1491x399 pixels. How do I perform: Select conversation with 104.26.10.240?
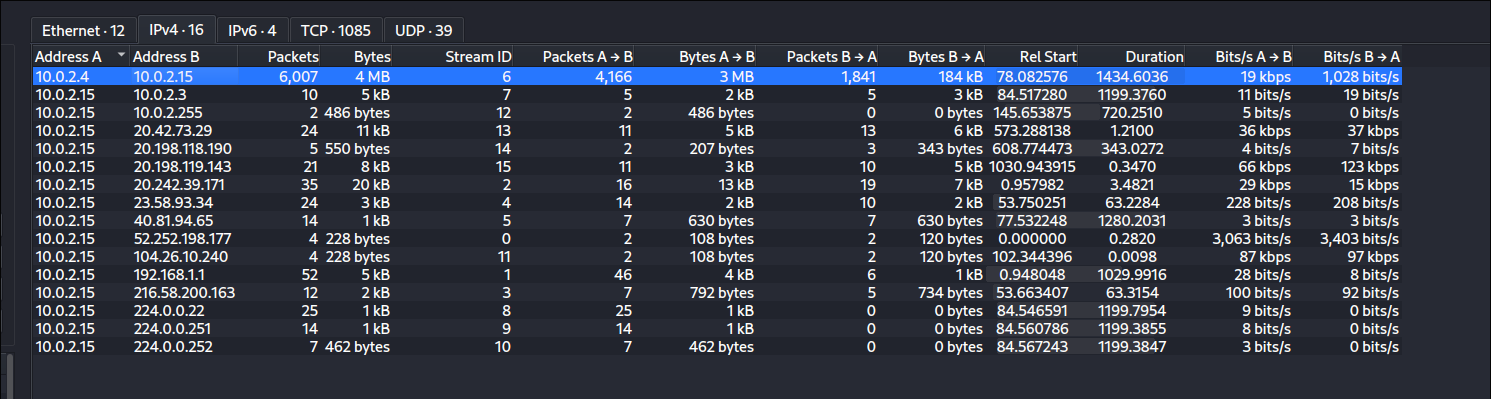717,256
